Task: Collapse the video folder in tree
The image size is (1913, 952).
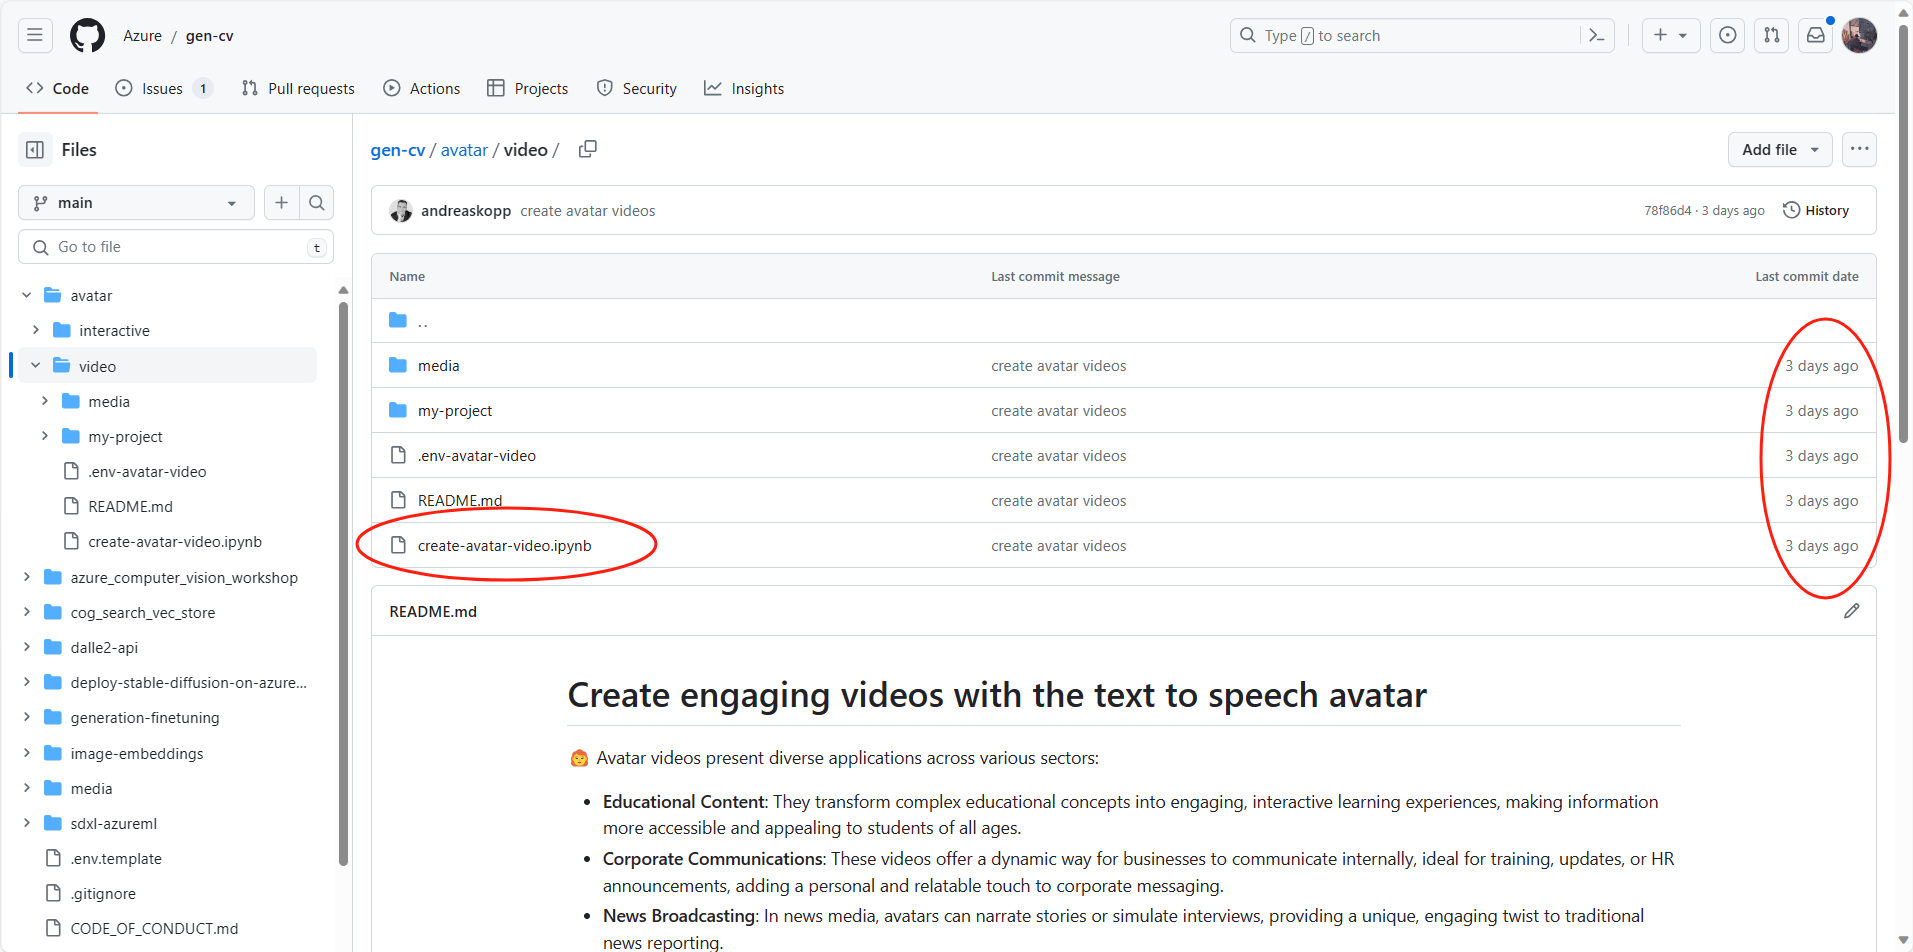Action: (36, 366)
